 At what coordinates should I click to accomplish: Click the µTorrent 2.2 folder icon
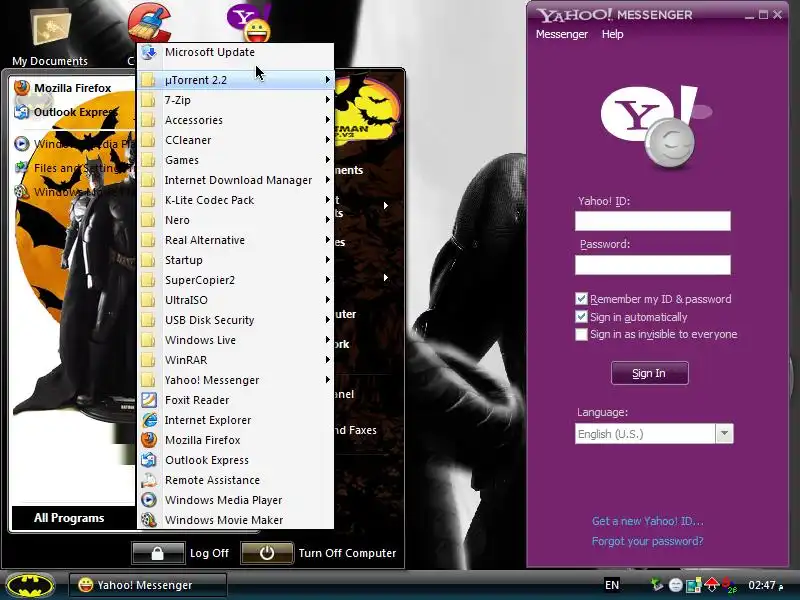(148, 80)
